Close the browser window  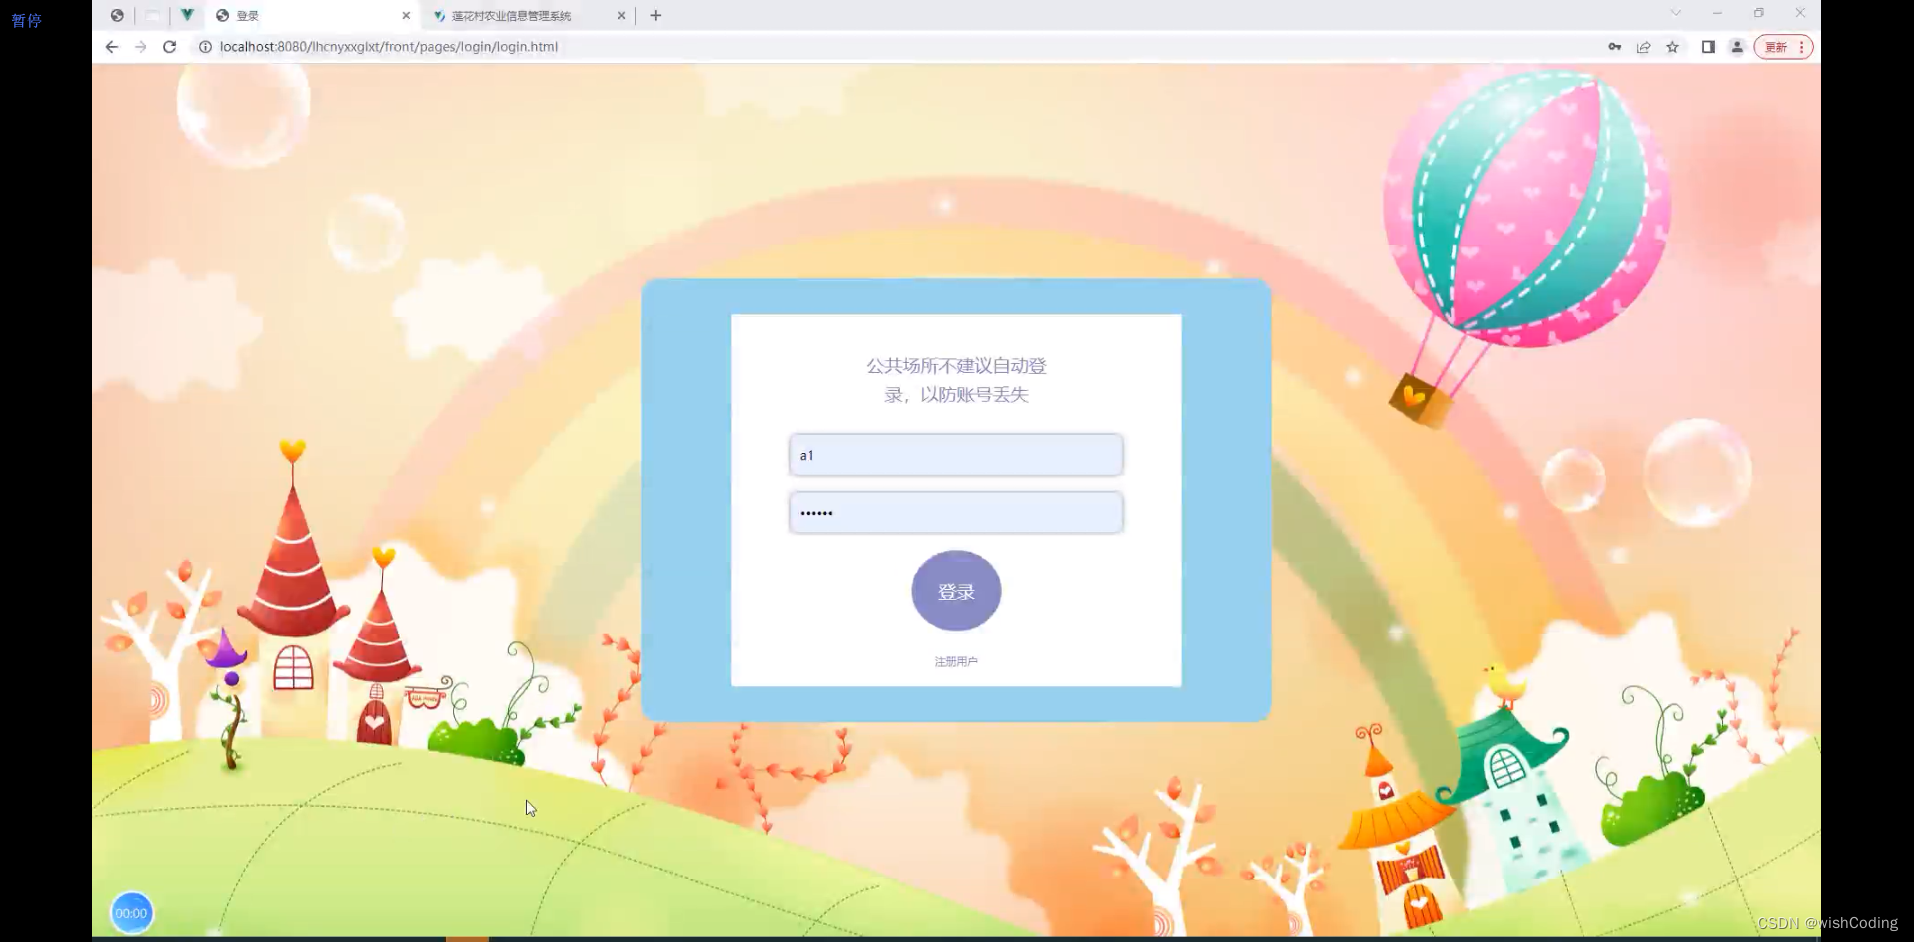click(1800, 13)
